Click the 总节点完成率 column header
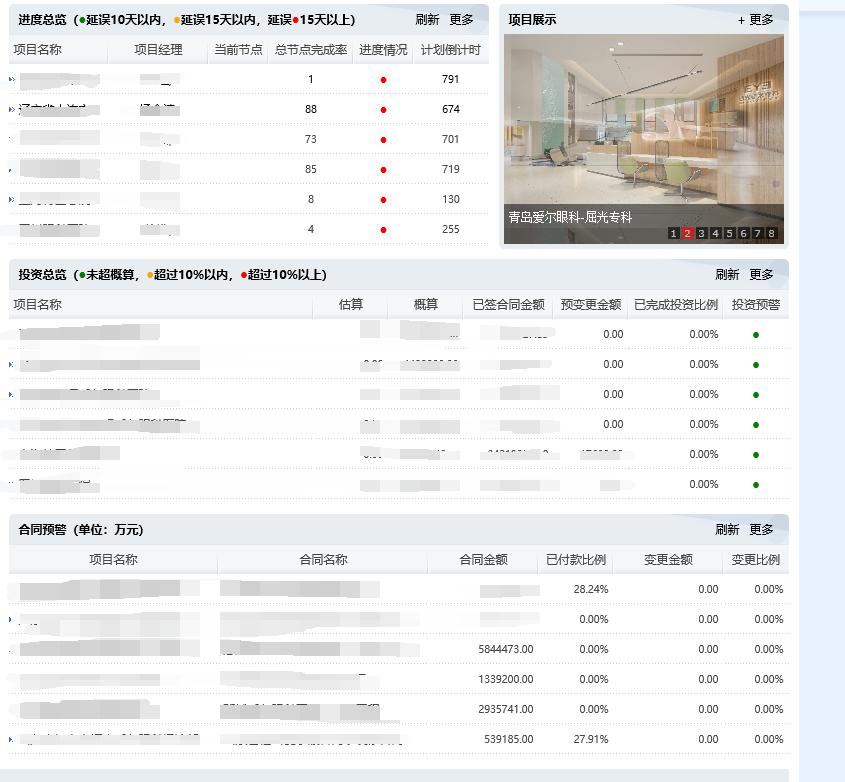Viewport: 845px width, 782px height. click(310, 50)
